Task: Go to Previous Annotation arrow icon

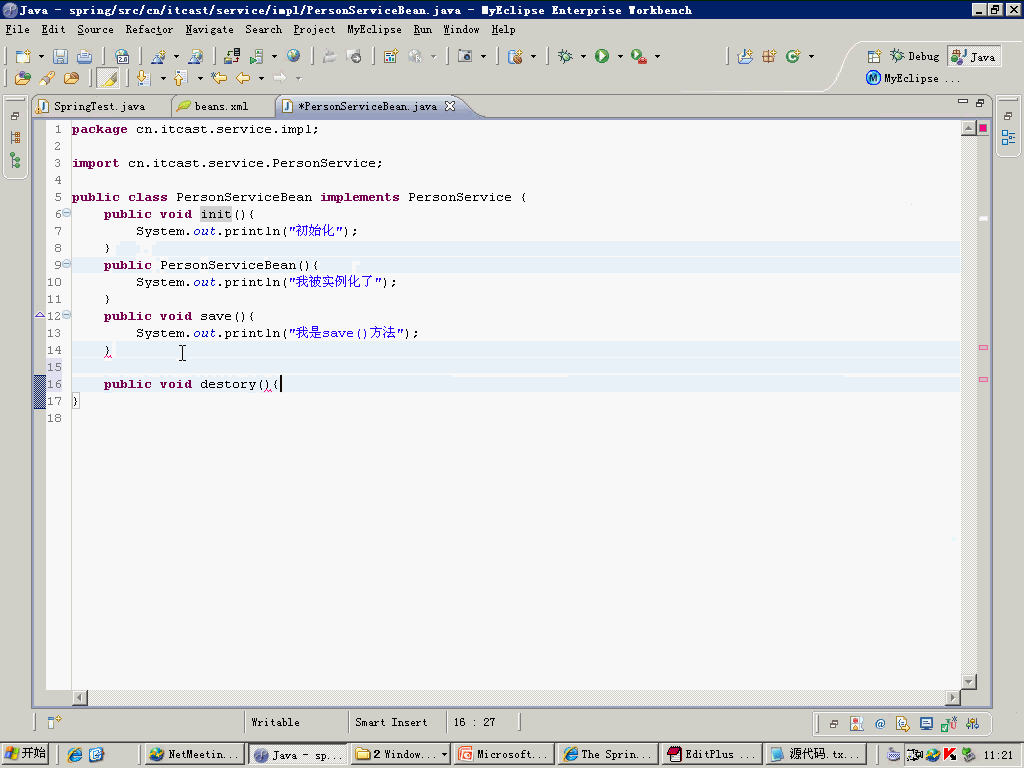Action: [x=181, y=78]
